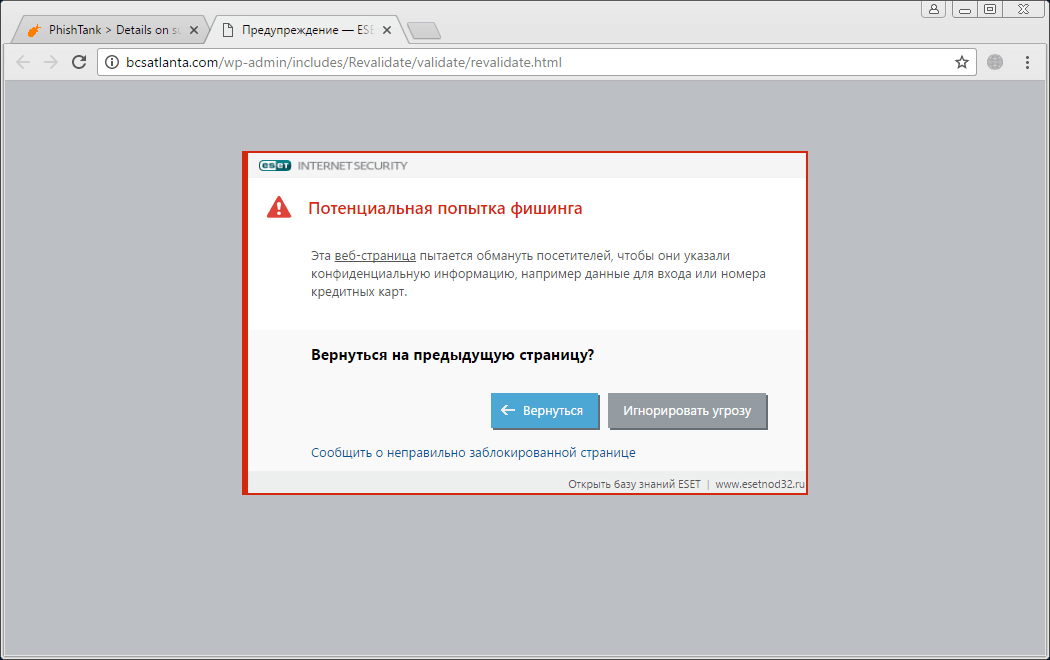Open Chrome's three-dot menu

click(1028, 62)
